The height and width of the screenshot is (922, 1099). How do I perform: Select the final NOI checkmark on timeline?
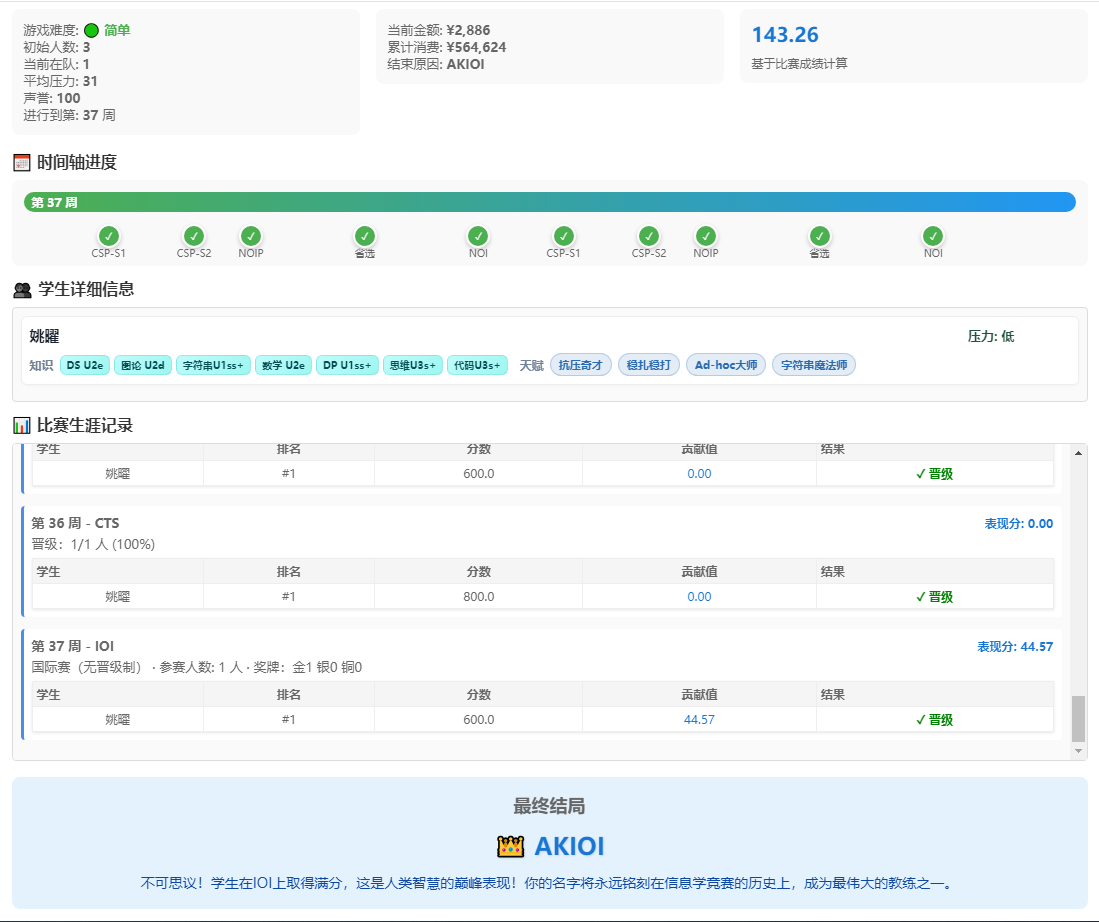(x=933, y=236)
